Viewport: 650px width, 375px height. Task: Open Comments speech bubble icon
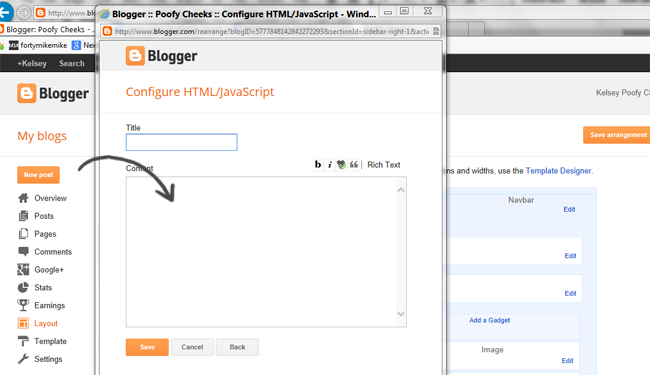[23, 252]
